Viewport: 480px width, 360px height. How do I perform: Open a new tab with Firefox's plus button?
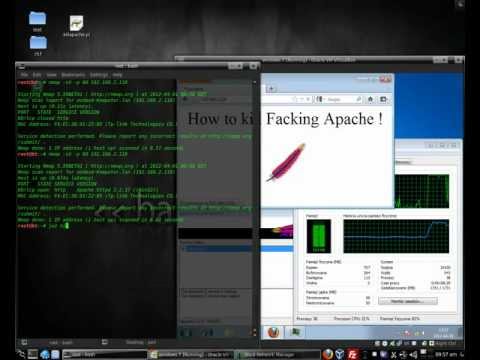pyautogui.click(x=271, y=89)
